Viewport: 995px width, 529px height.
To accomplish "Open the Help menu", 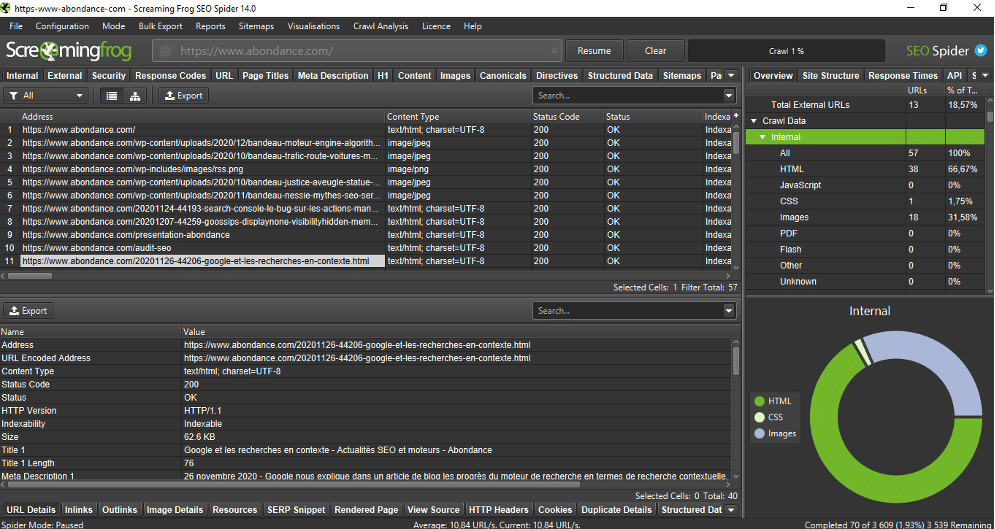I will pos(473,26).
